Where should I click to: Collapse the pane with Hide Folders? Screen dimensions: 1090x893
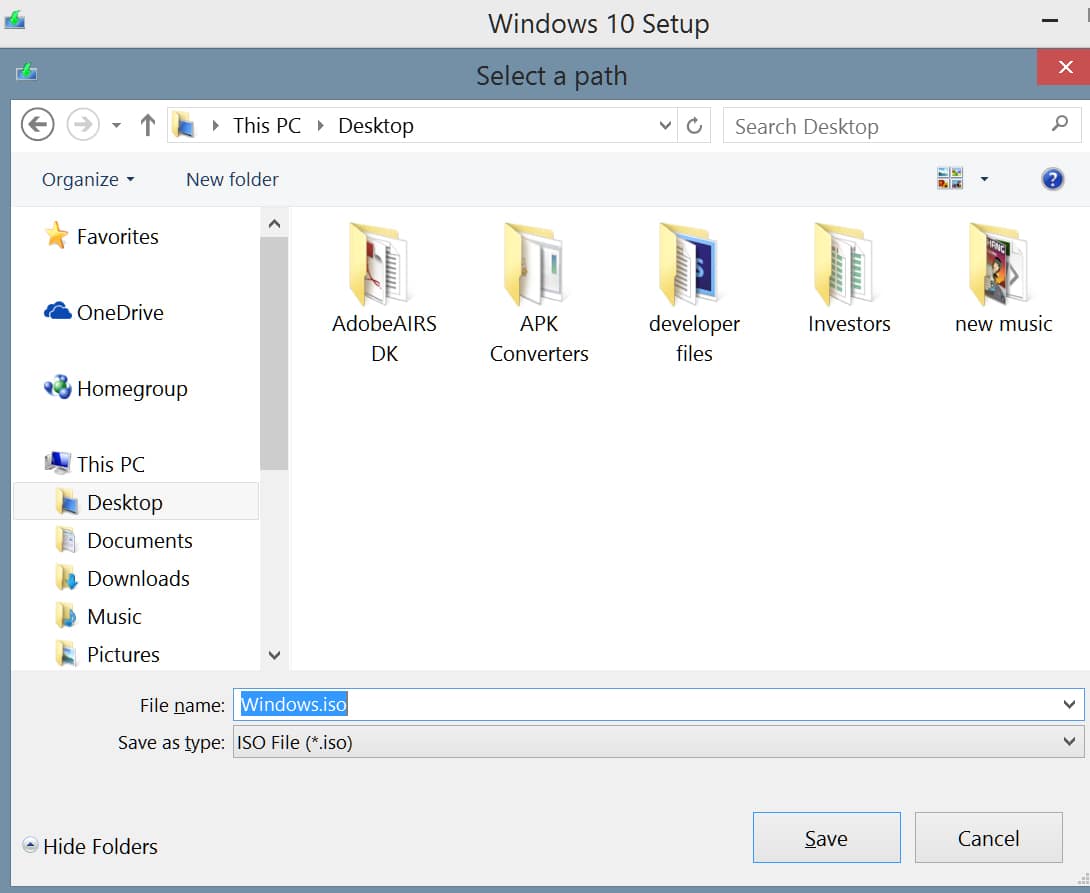[90, 846]
